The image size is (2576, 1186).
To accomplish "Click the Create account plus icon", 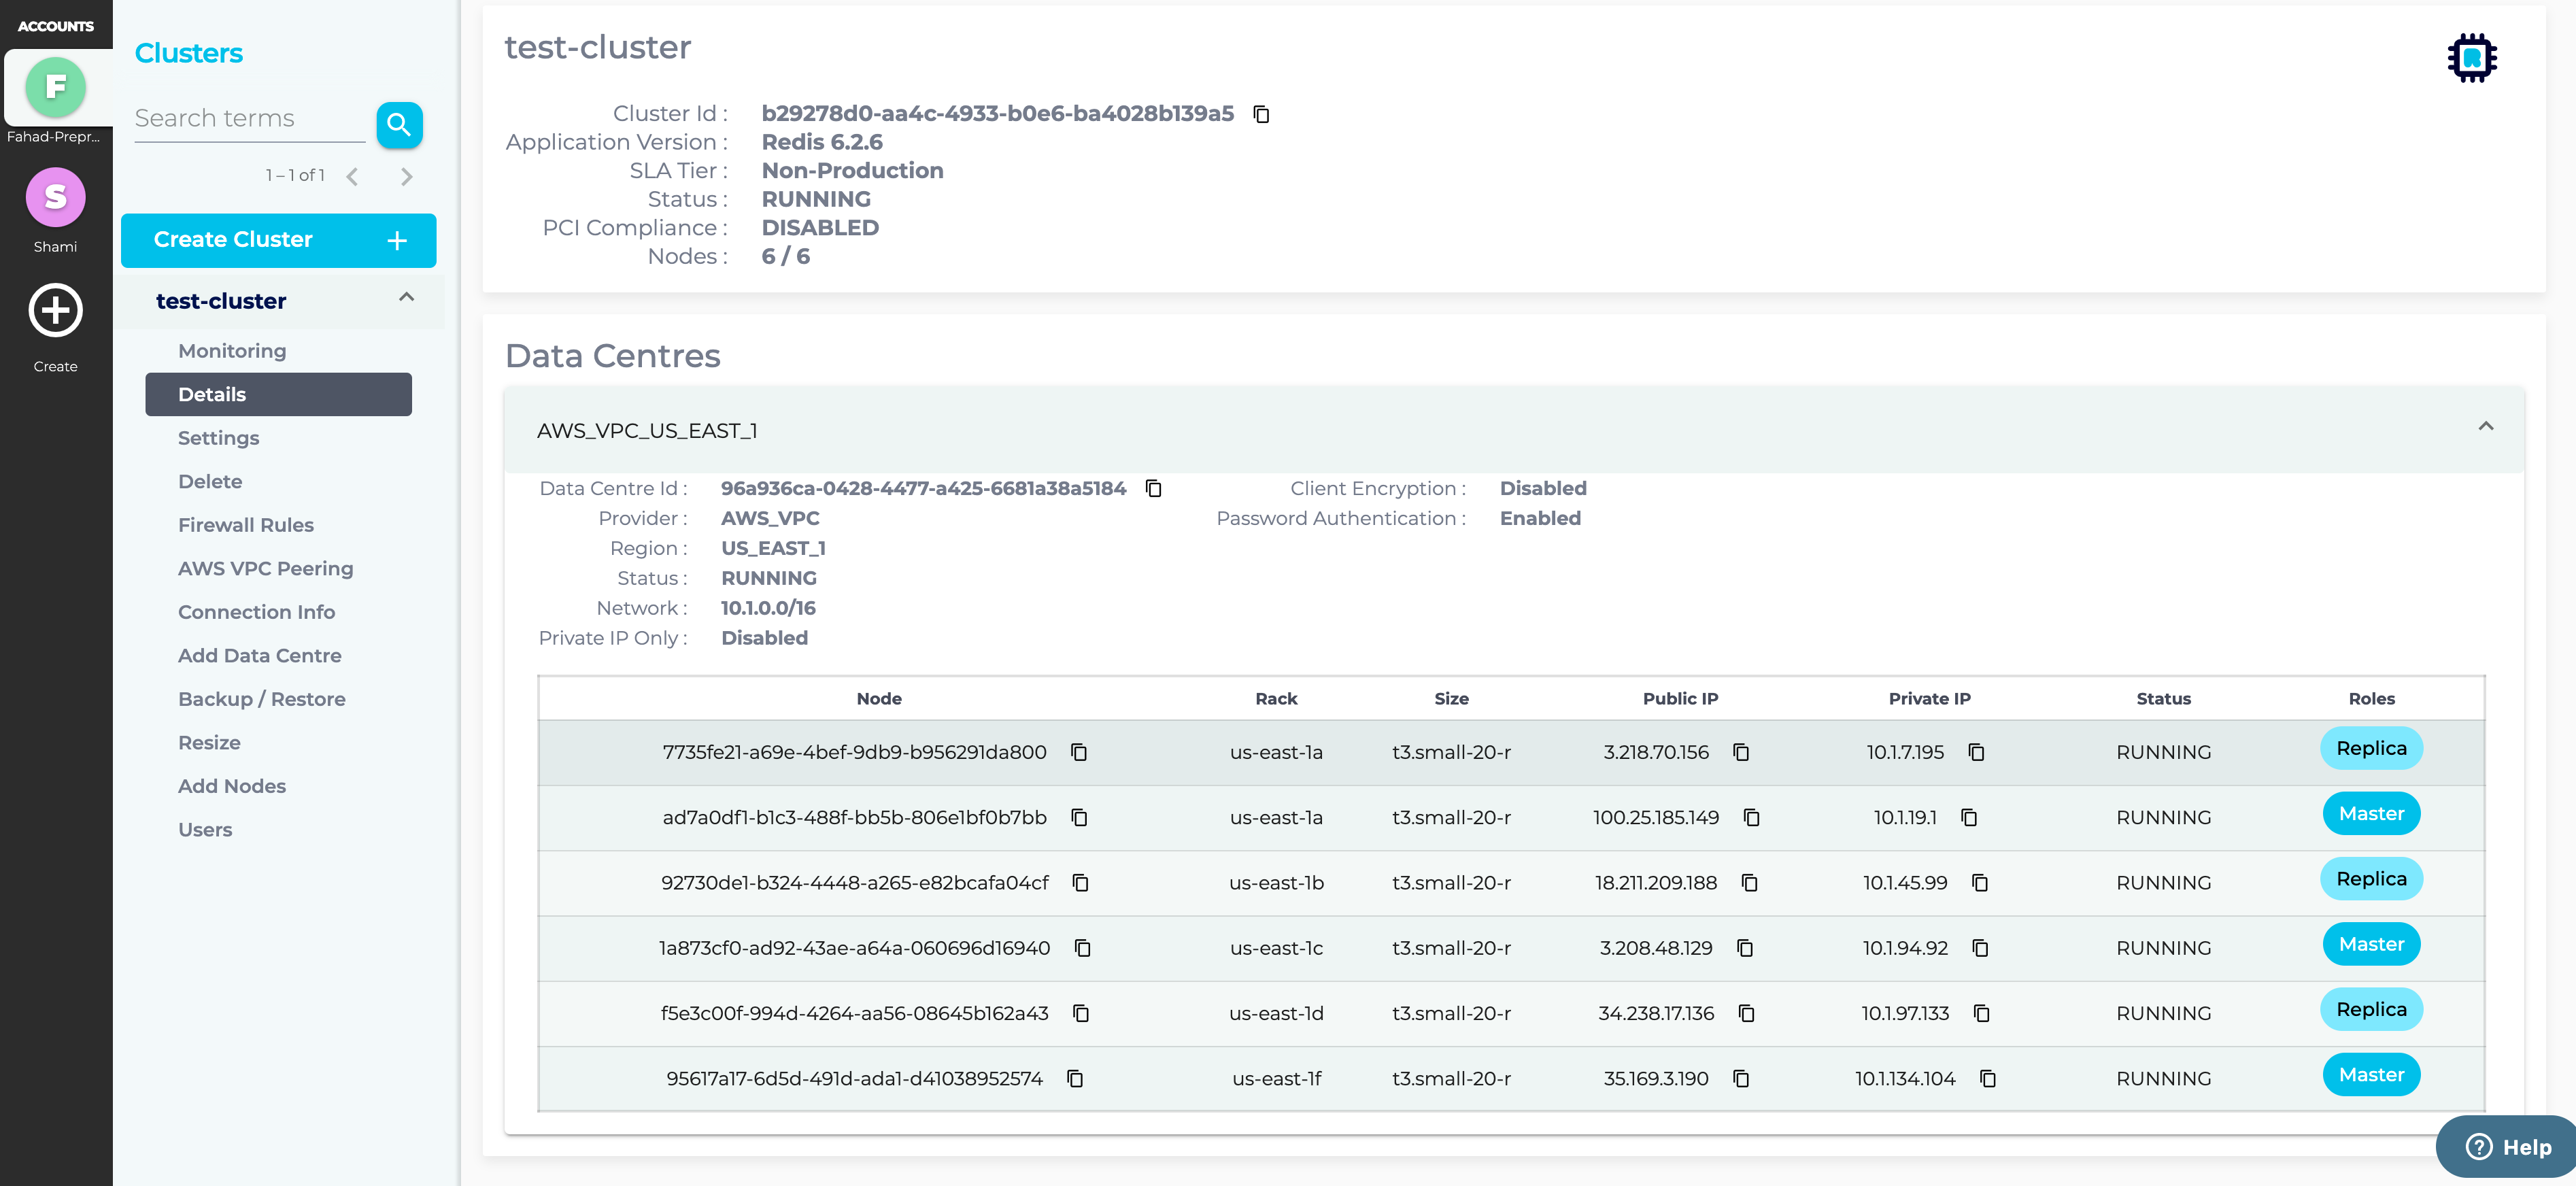I will (55, 310).
